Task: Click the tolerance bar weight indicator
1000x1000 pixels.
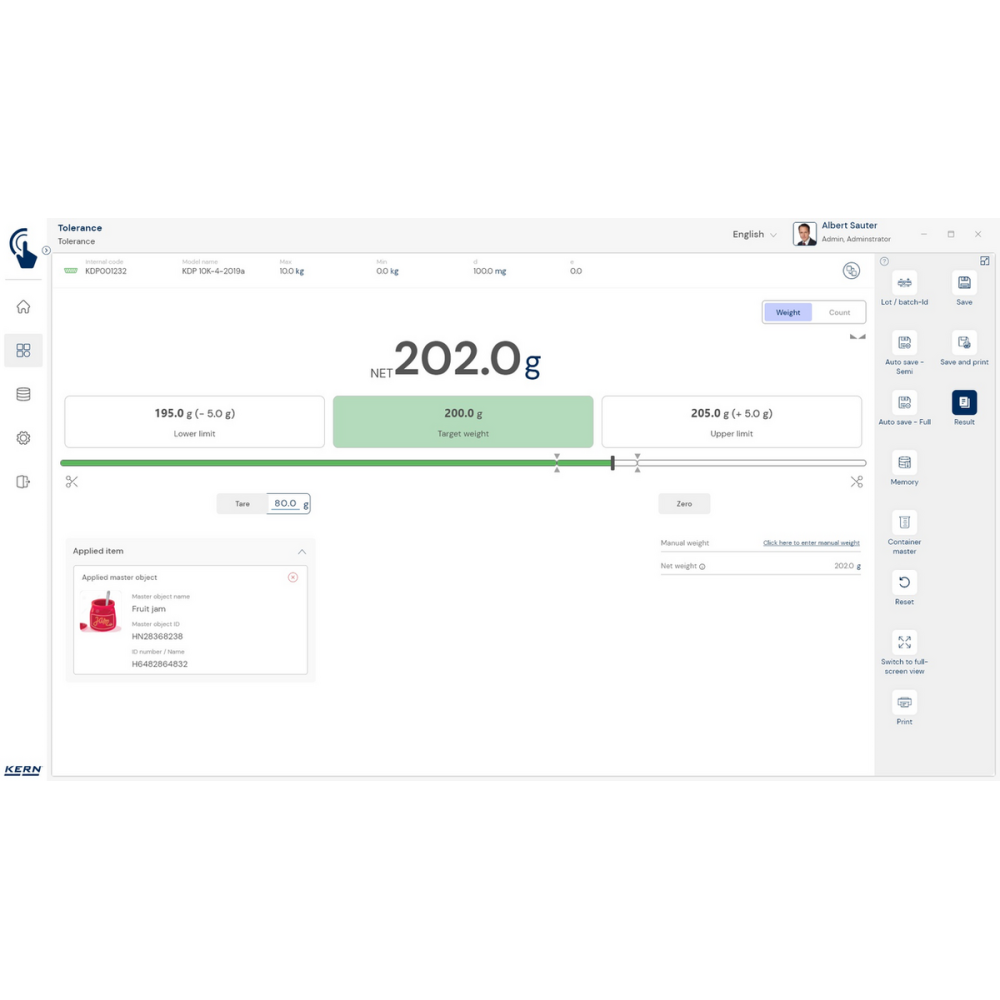Action: click(x=613, y=463)
